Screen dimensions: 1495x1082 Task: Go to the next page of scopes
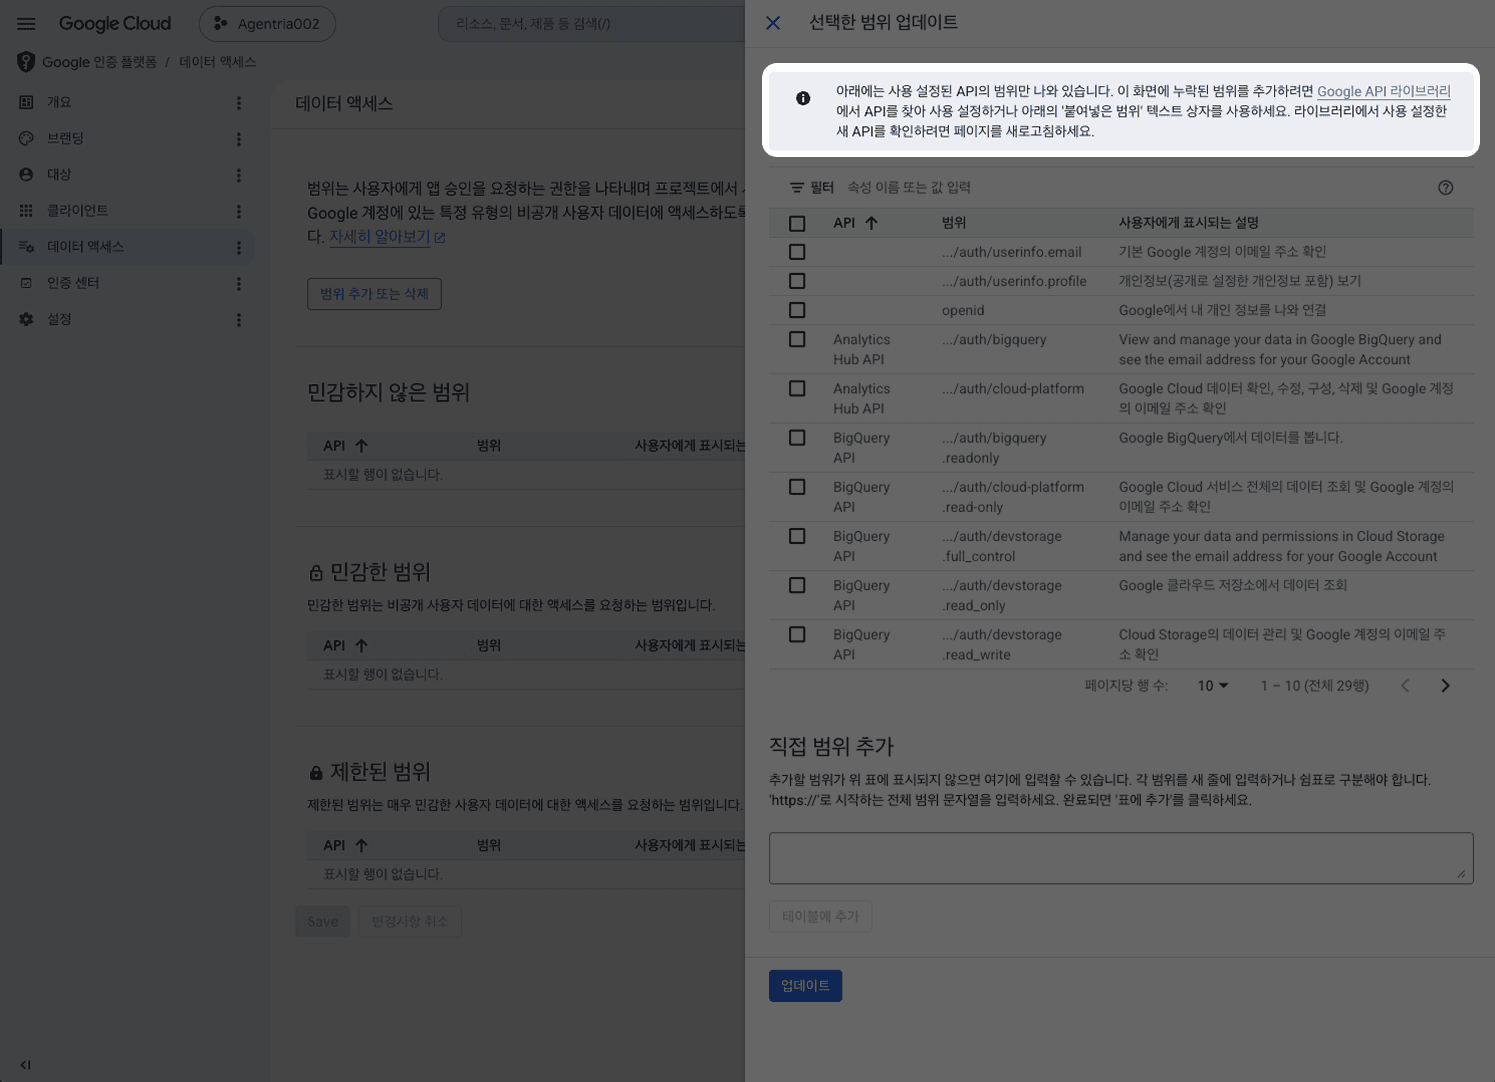pos(1445,686)
